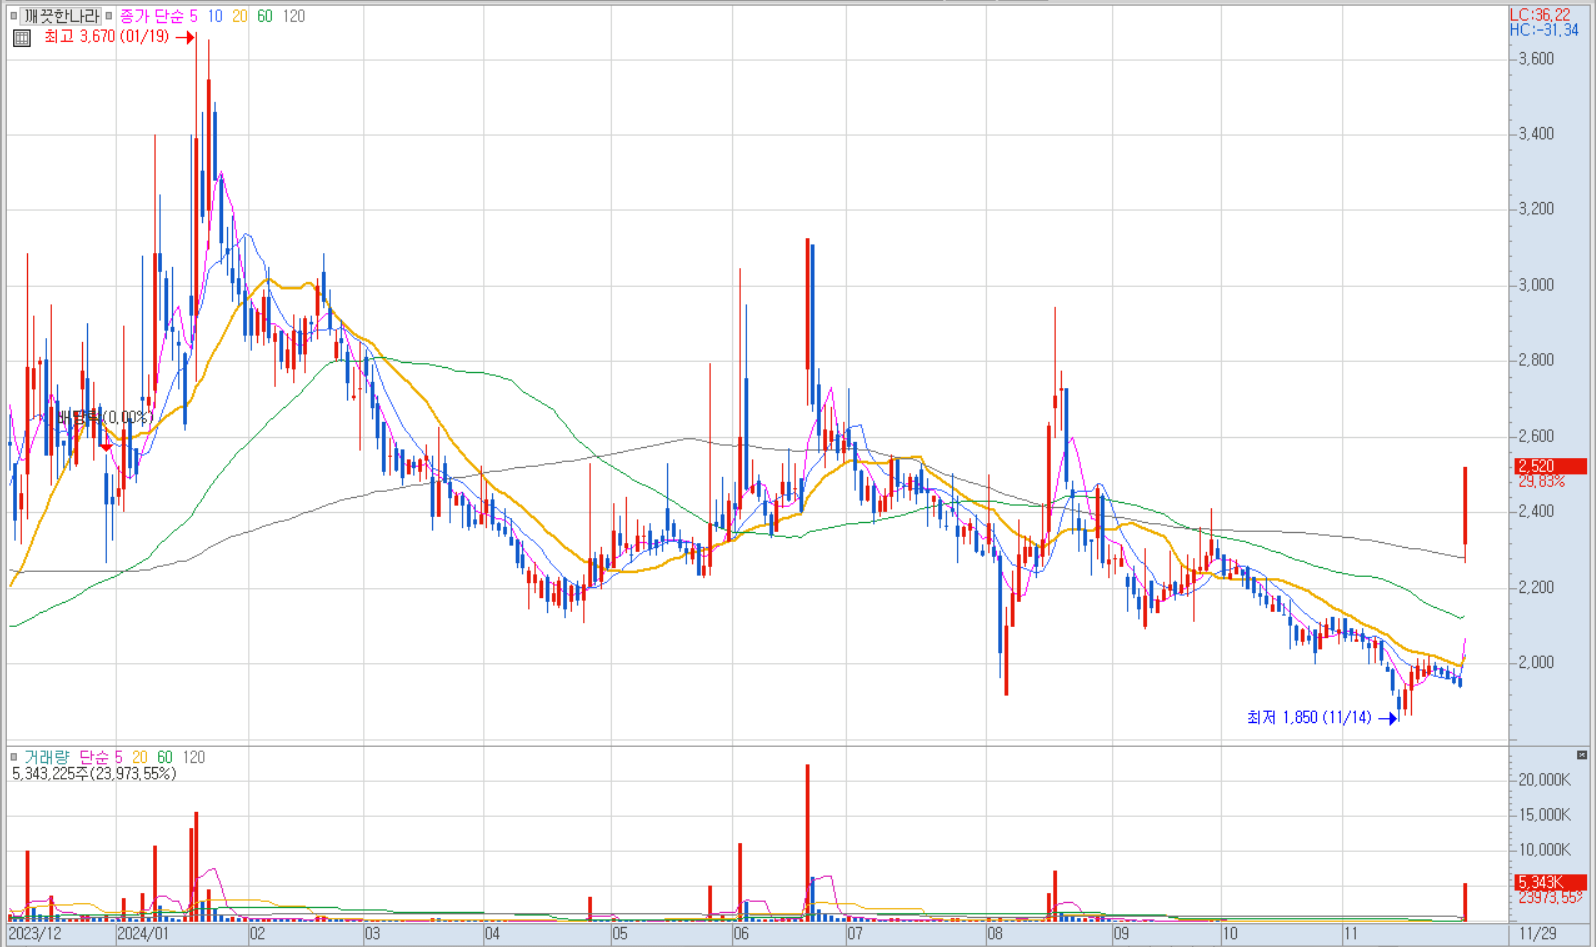Click the 11/29 end date label
Viewport: 1596px width, 947px height.
pos(1538,934)
